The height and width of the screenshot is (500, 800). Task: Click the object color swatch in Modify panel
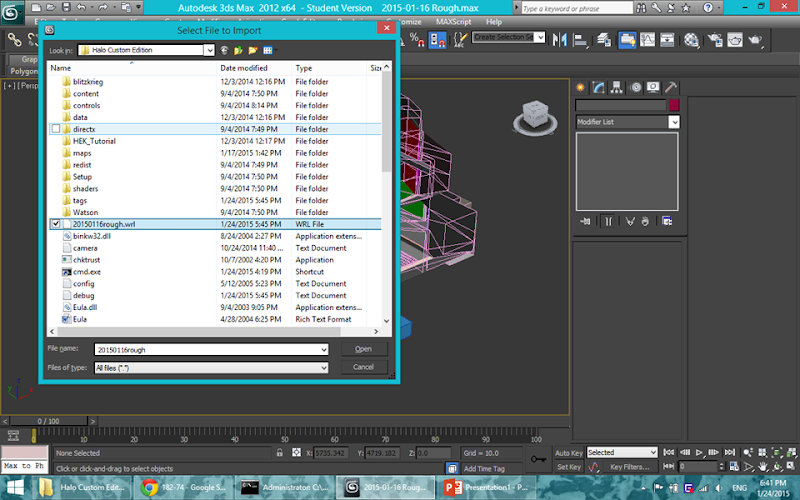pos(674,105)
